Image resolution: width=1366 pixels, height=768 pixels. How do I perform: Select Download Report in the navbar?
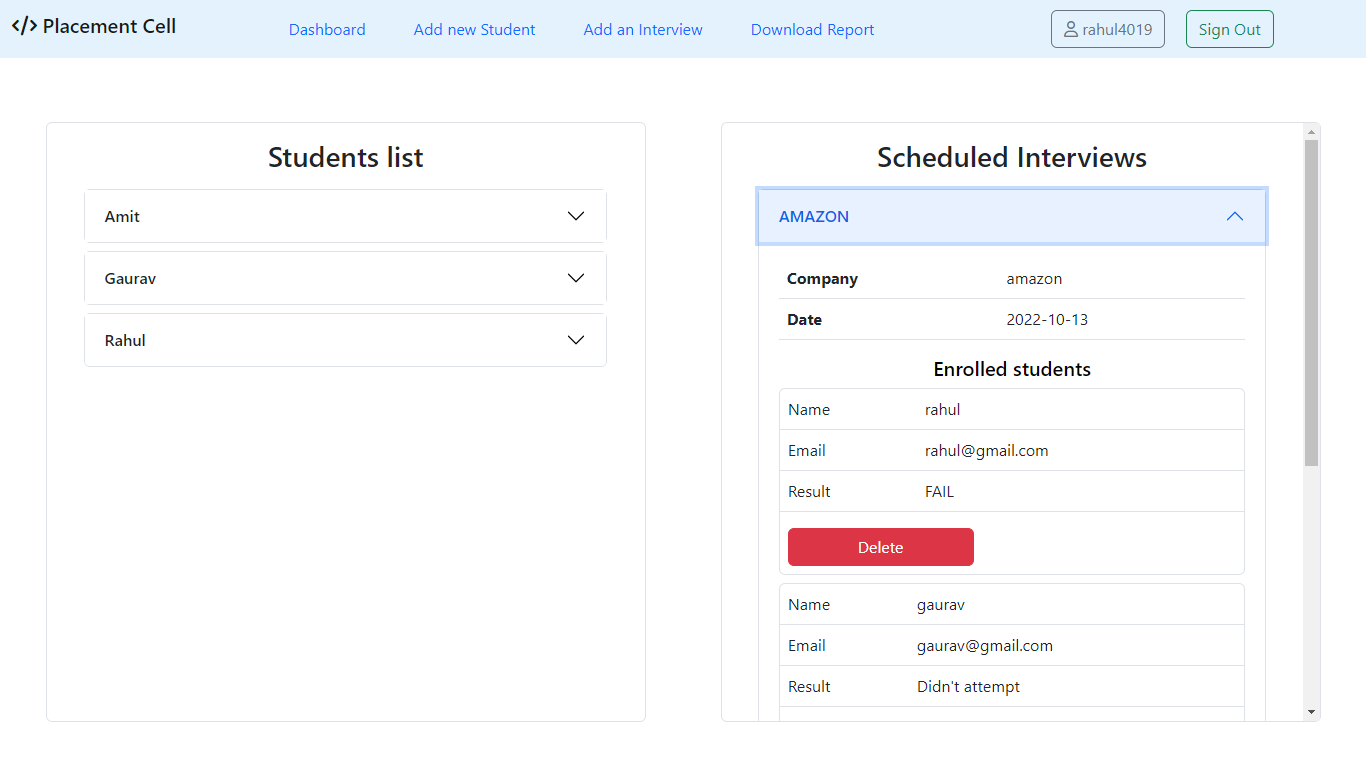coord(812,30)
